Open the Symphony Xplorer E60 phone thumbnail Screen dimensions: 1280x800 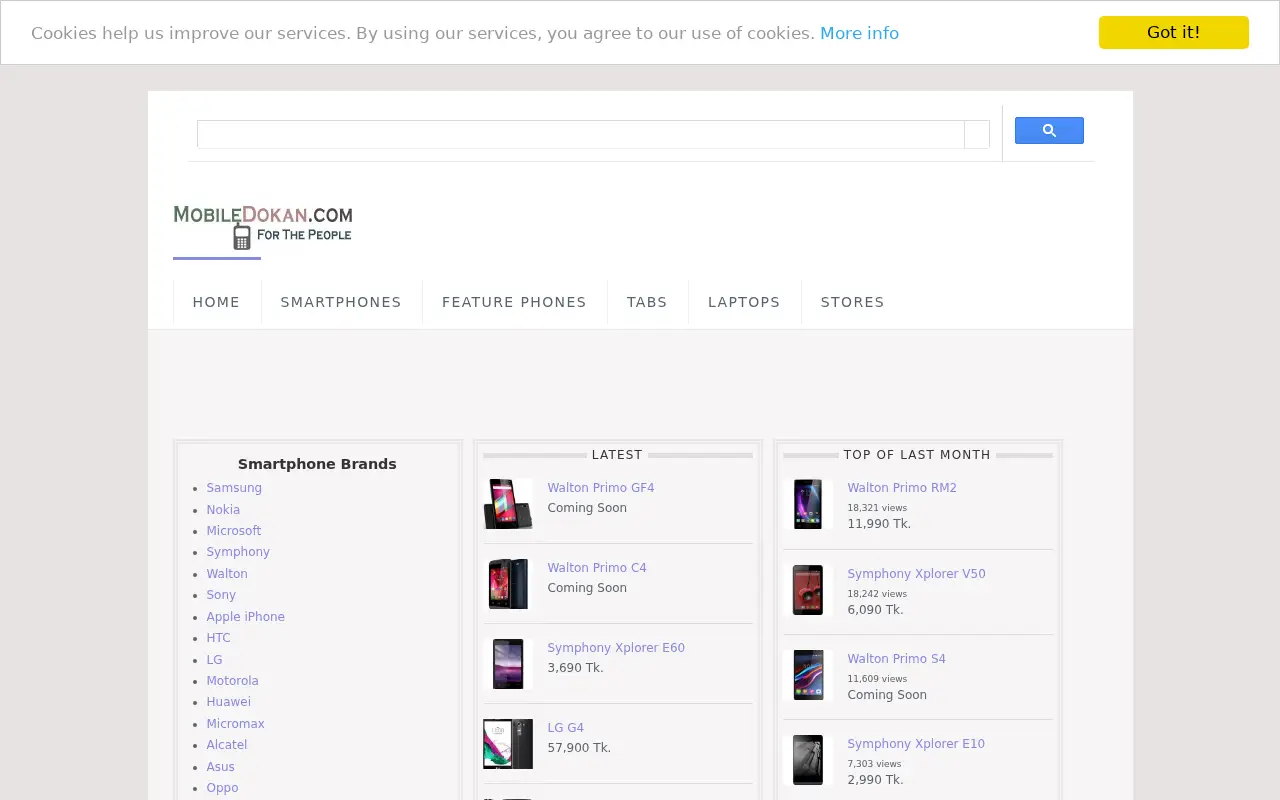(x=508, y=664)
